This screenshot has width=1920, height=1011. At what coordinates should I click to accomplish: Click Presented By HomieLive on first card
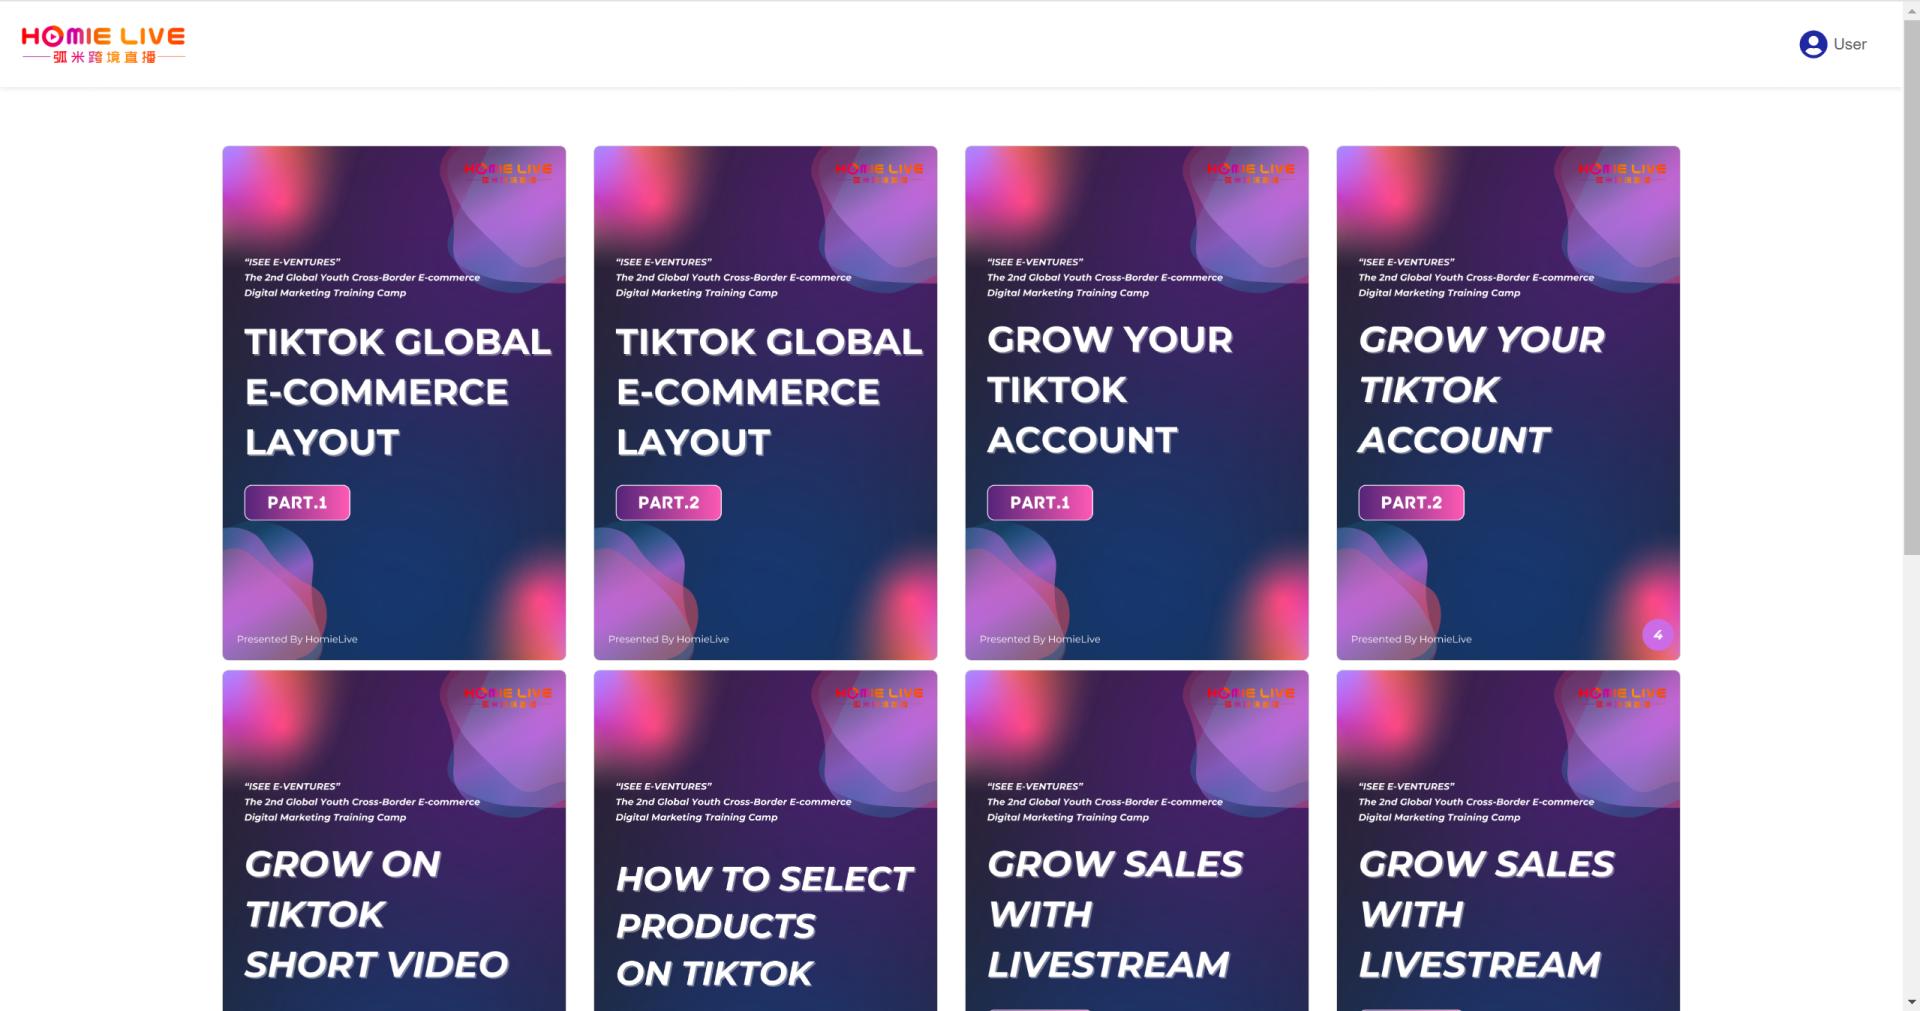point(297,639)
